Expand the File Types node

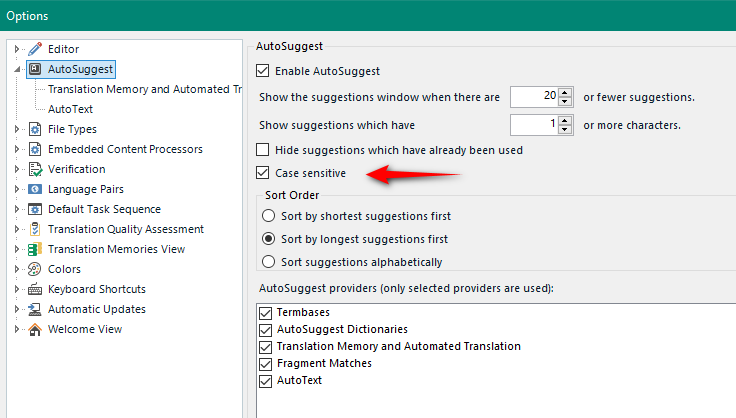[17, 129]
